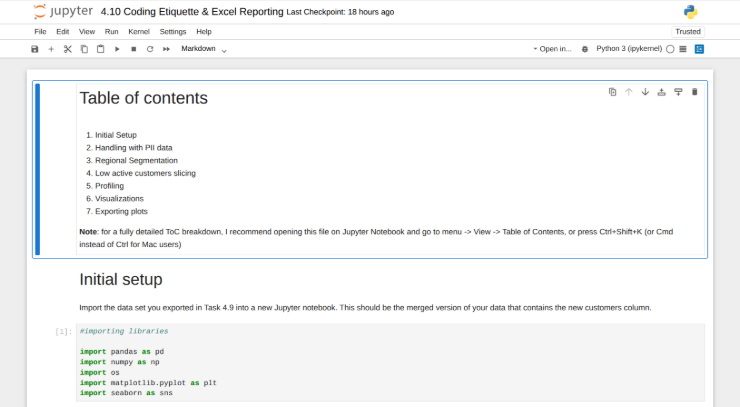Screen dimensions: 740x407
Task: Click the kernel status circle indicator
Action: point(670,49)
